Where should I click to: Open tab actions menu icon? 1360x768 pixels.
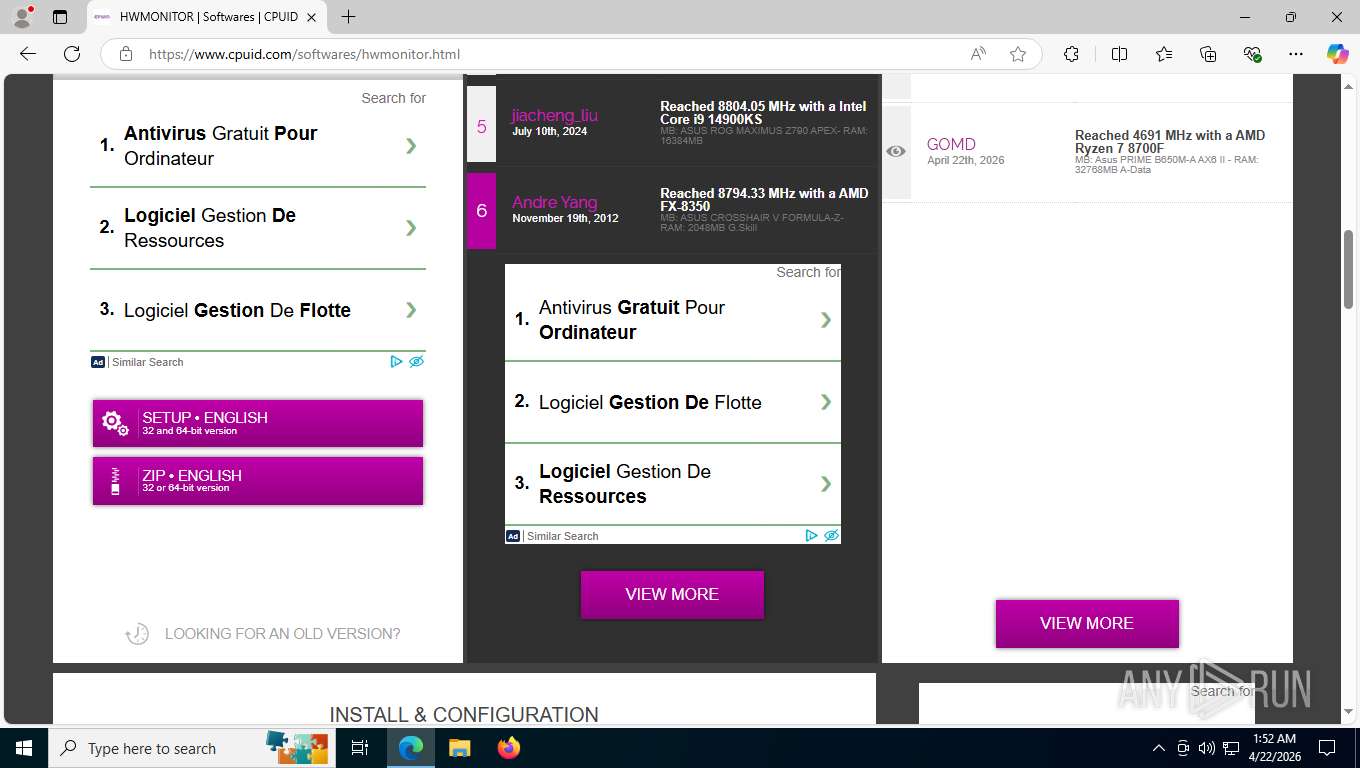coord(60,17)
